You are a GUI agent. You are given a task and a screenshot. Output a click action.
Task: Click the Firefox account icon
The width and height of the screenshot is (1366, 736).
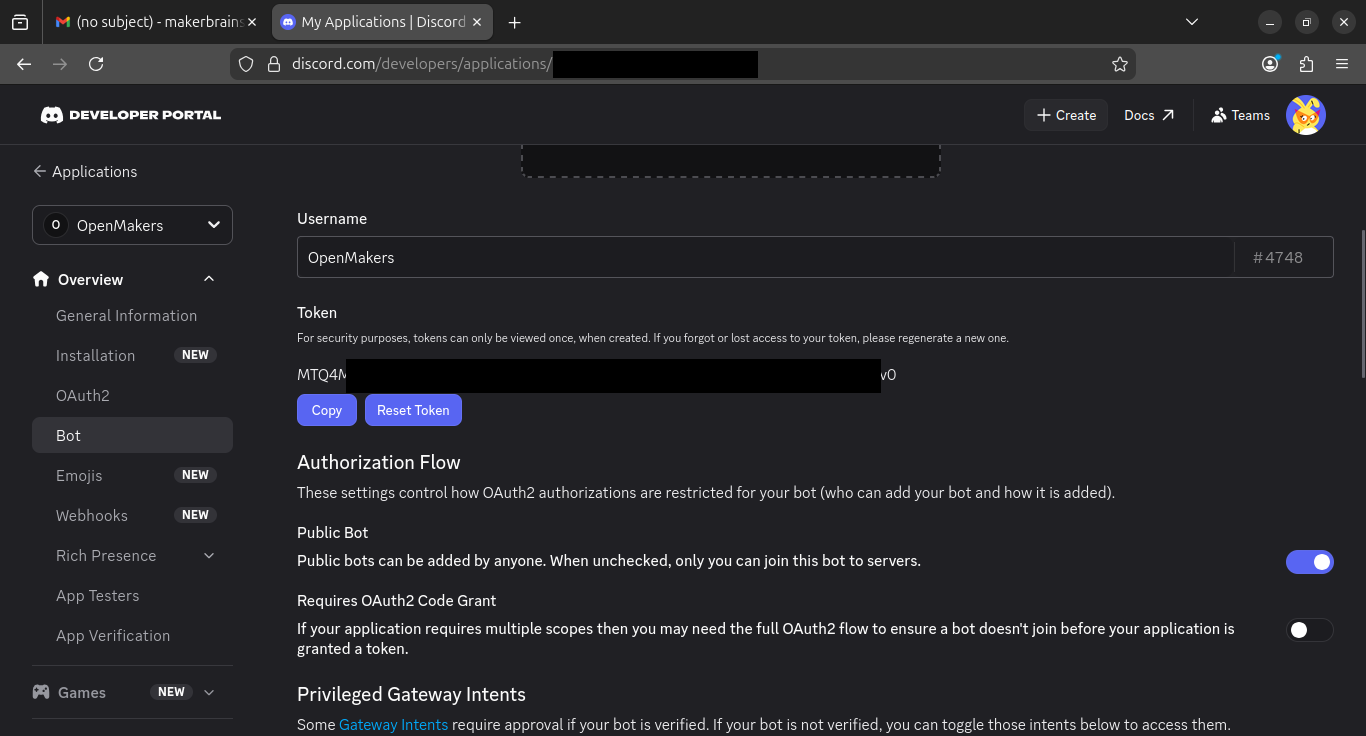tap(1269, 63)
